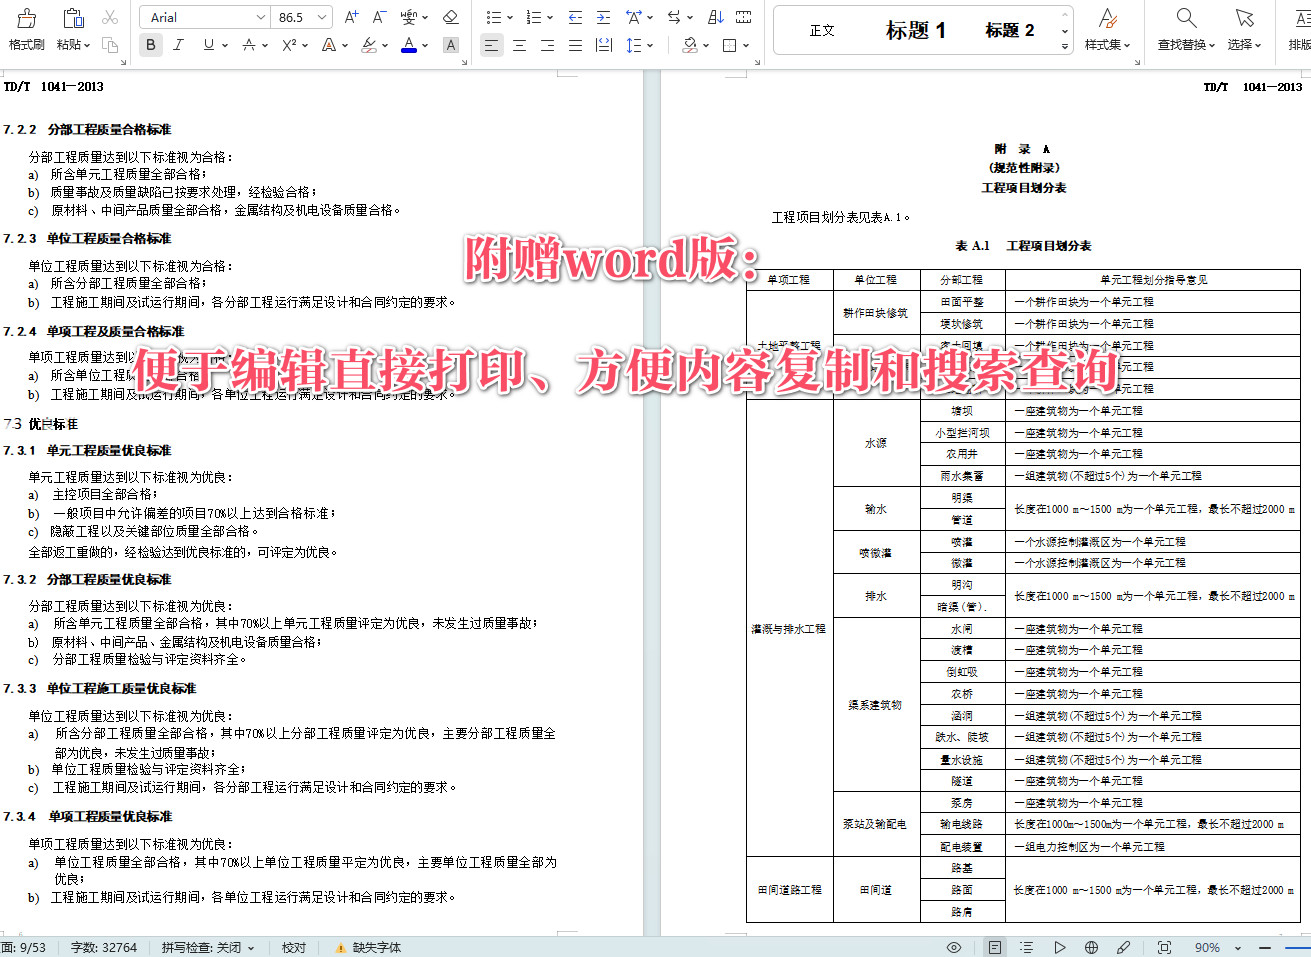
Task: Toggle the eye-protection mode icon in status bar
Action: [953, 946]
